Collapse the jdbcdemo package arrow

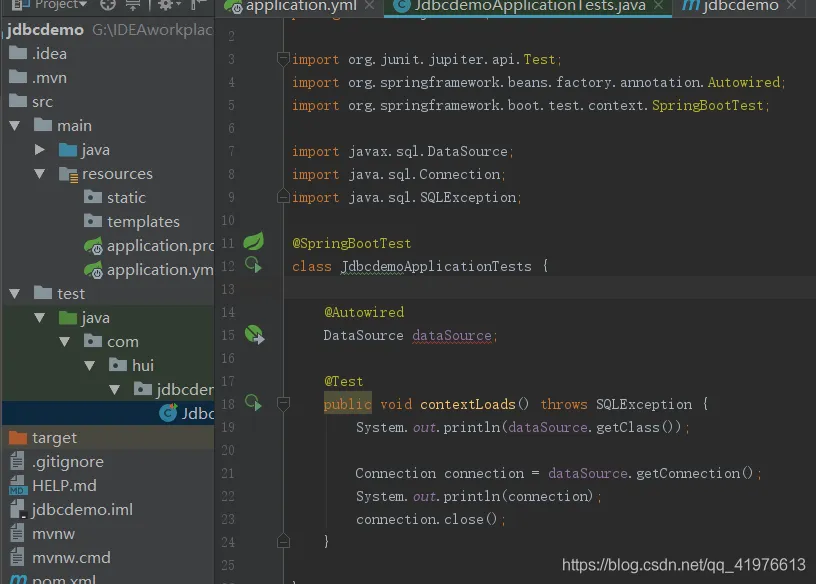pos(114,390)
